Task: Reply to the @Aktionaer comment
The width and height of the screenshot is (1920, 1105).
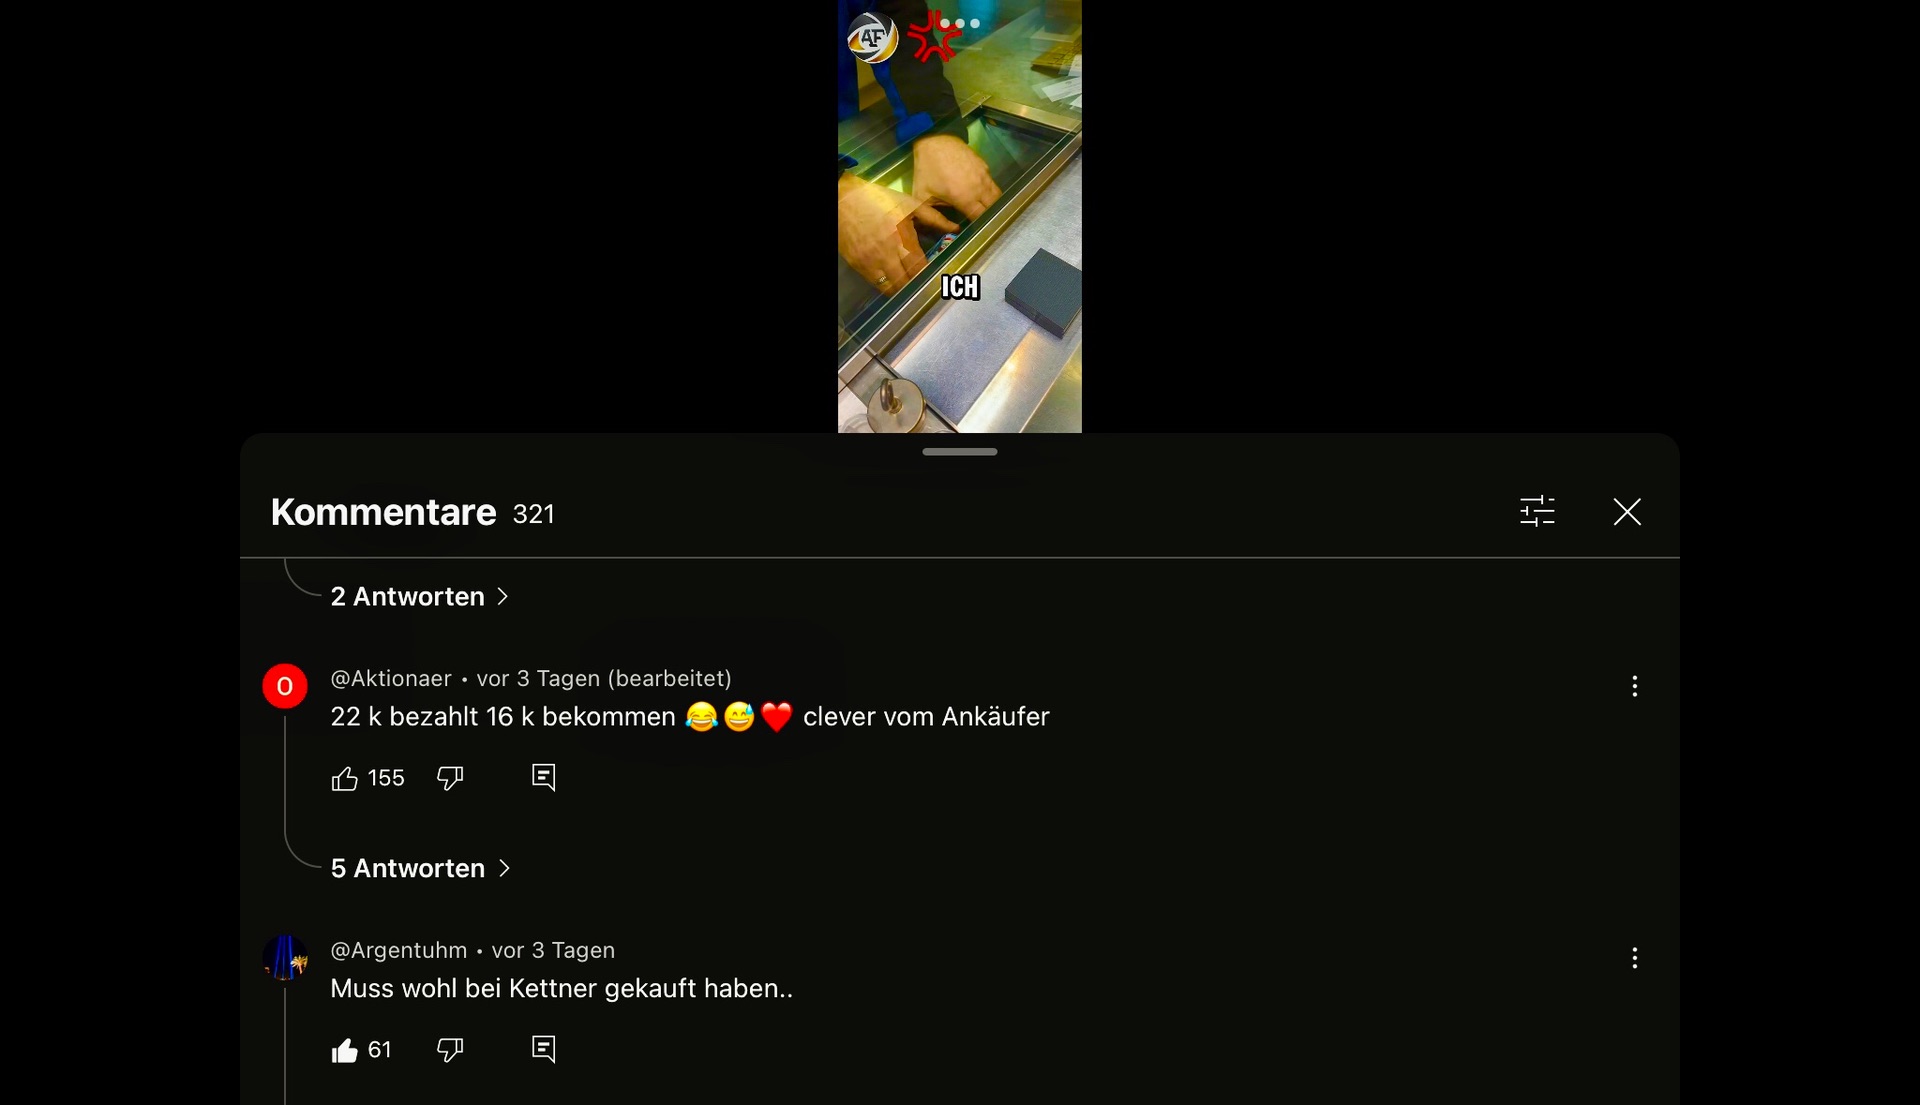Action: [x=543, y=777]
